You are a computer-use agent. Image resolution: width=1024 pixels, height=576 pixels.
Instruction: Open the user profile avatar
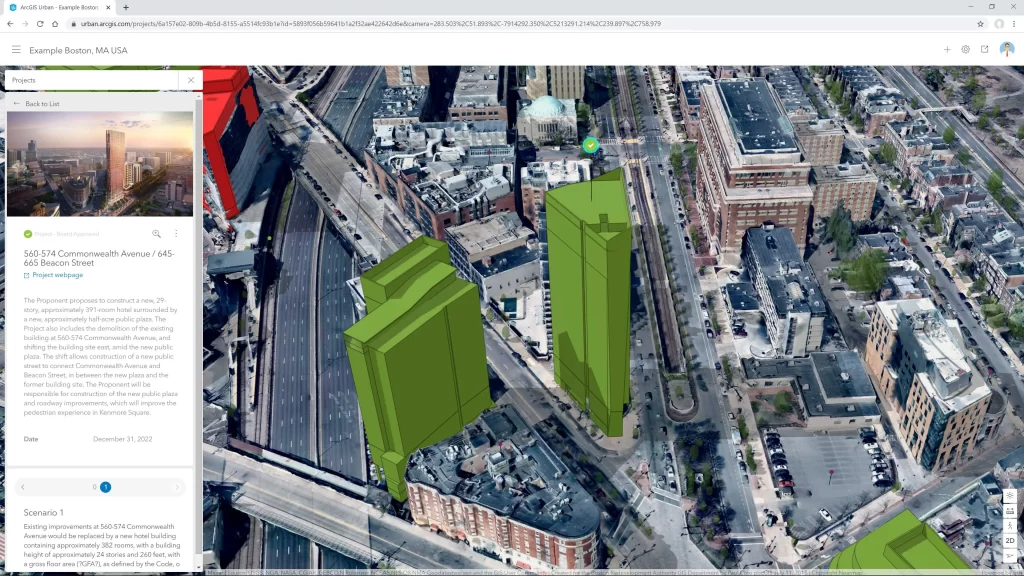click(1006, 50)
